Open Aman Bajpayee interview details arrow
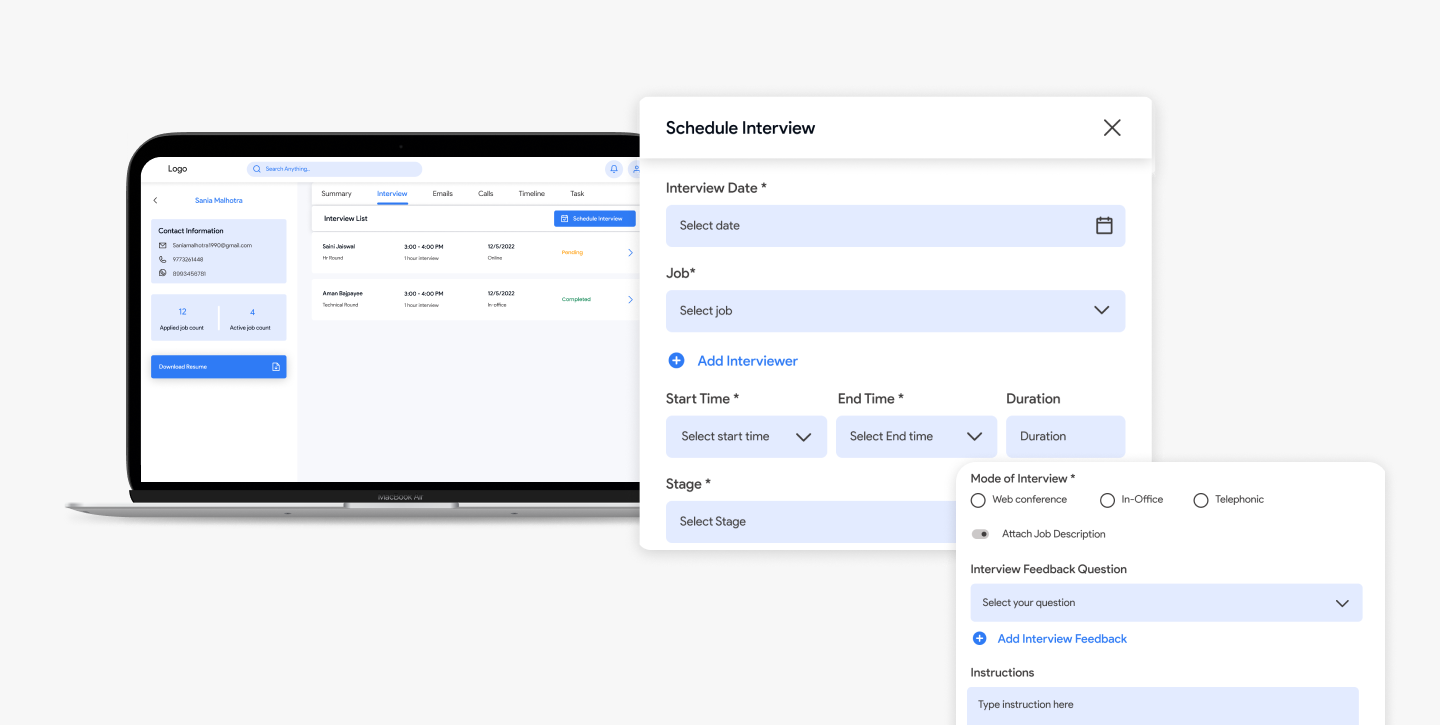 [630, 300]
